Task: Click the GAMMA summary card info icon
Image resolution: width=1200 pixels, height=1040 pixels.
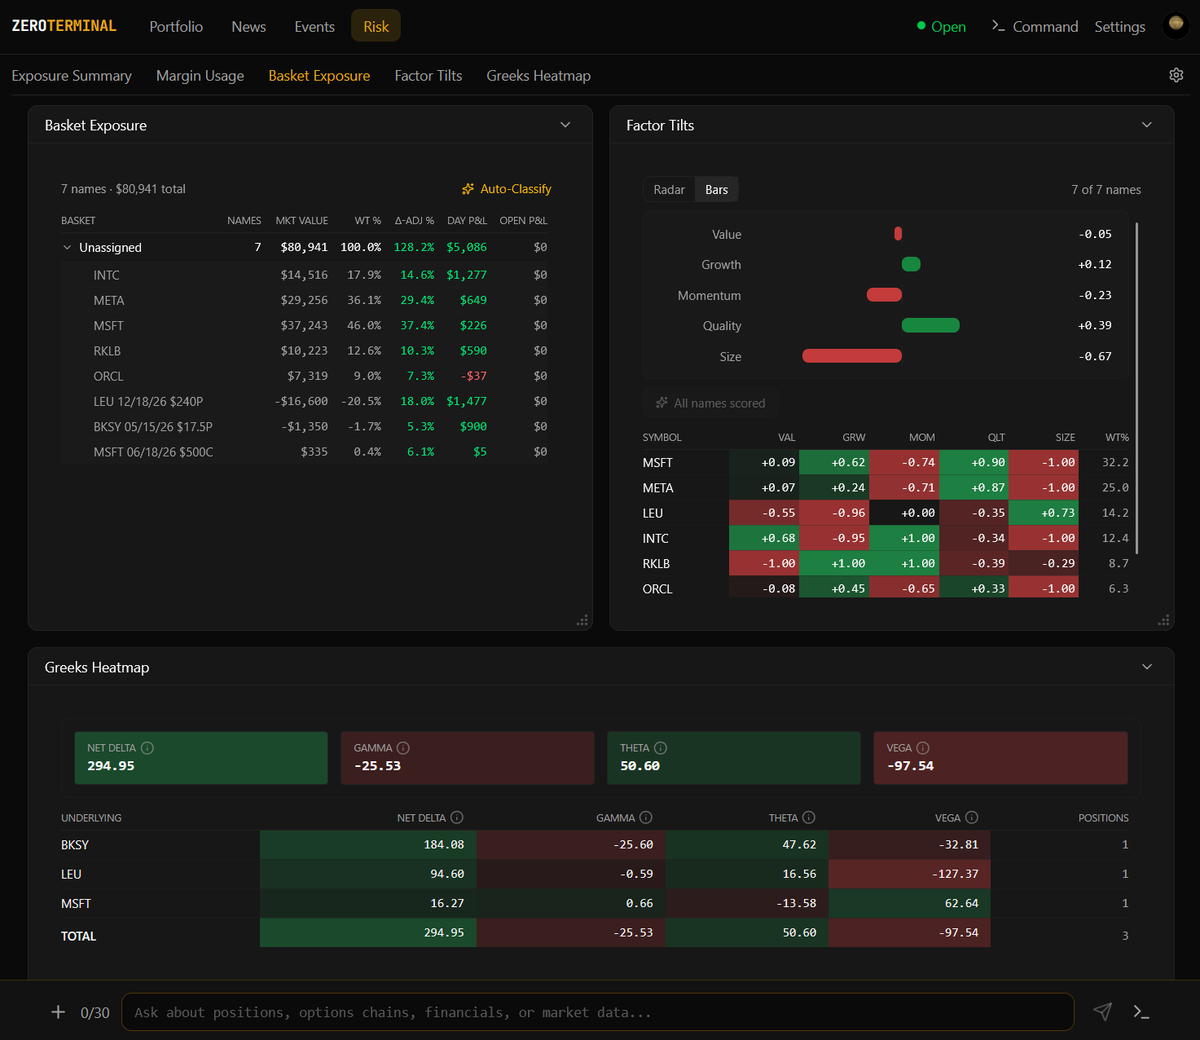Action: [404, 748]
